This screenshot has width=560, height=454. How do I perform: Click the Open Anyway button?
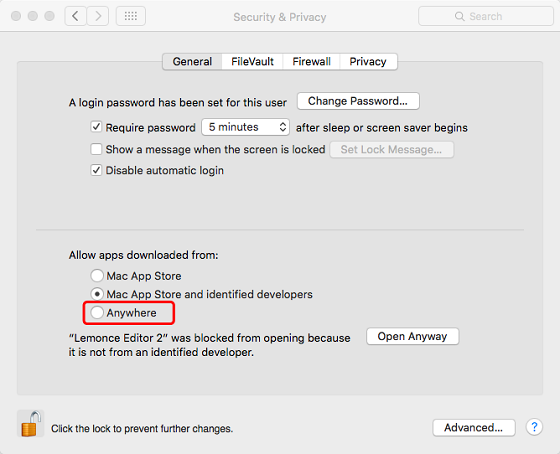click(x=412, y=336)
